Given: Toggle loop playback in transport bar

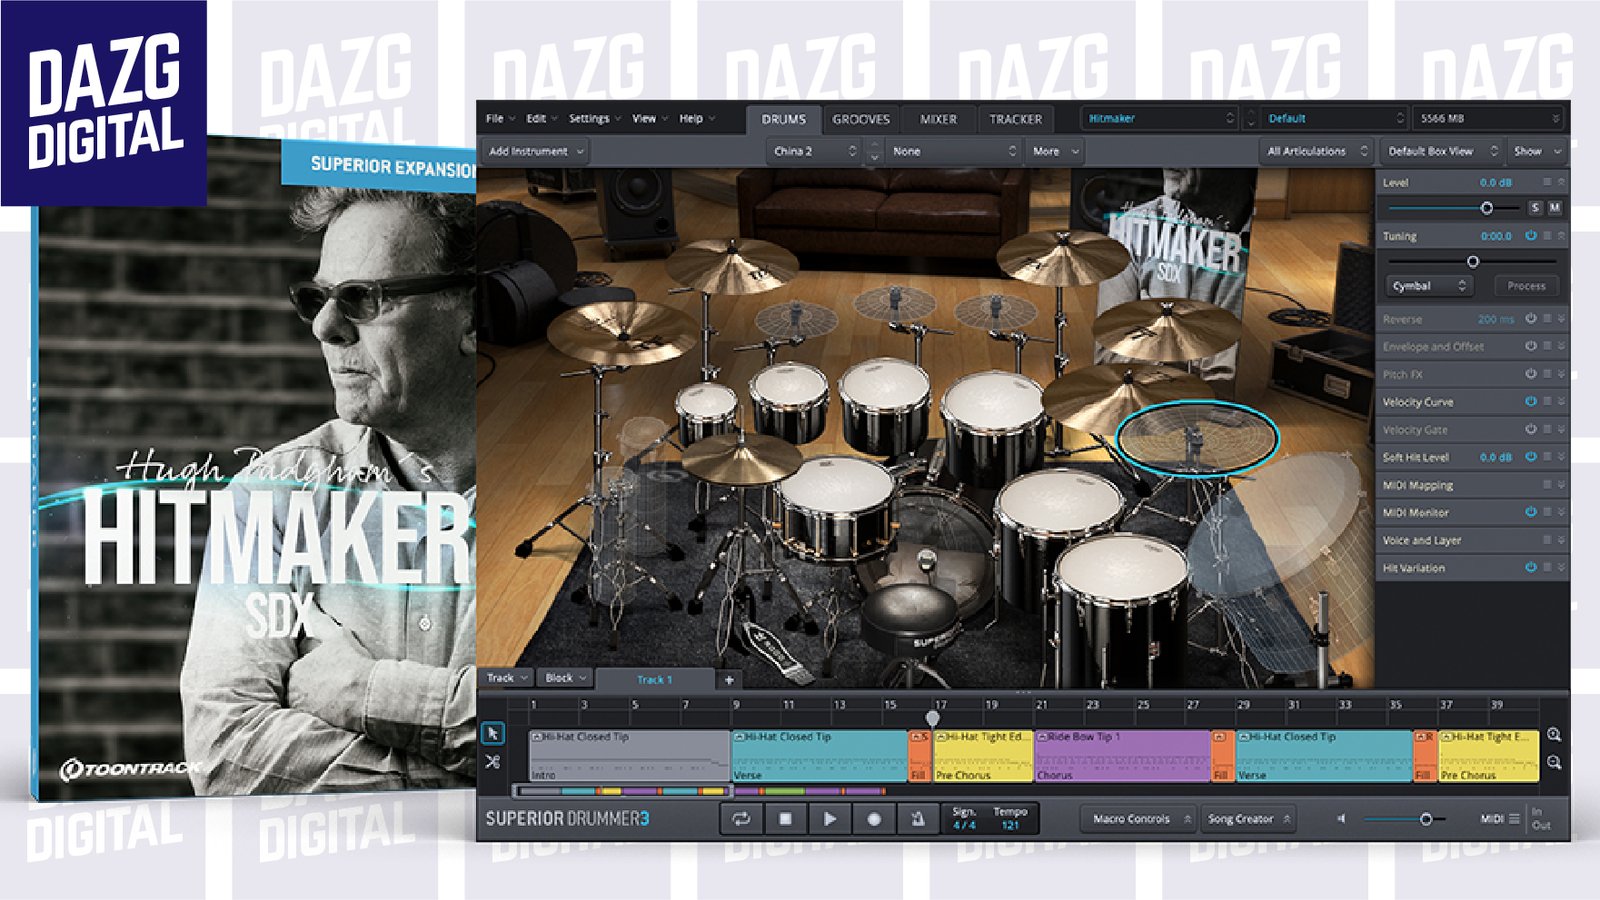Looking at the screenshot, I should [741, 819].
